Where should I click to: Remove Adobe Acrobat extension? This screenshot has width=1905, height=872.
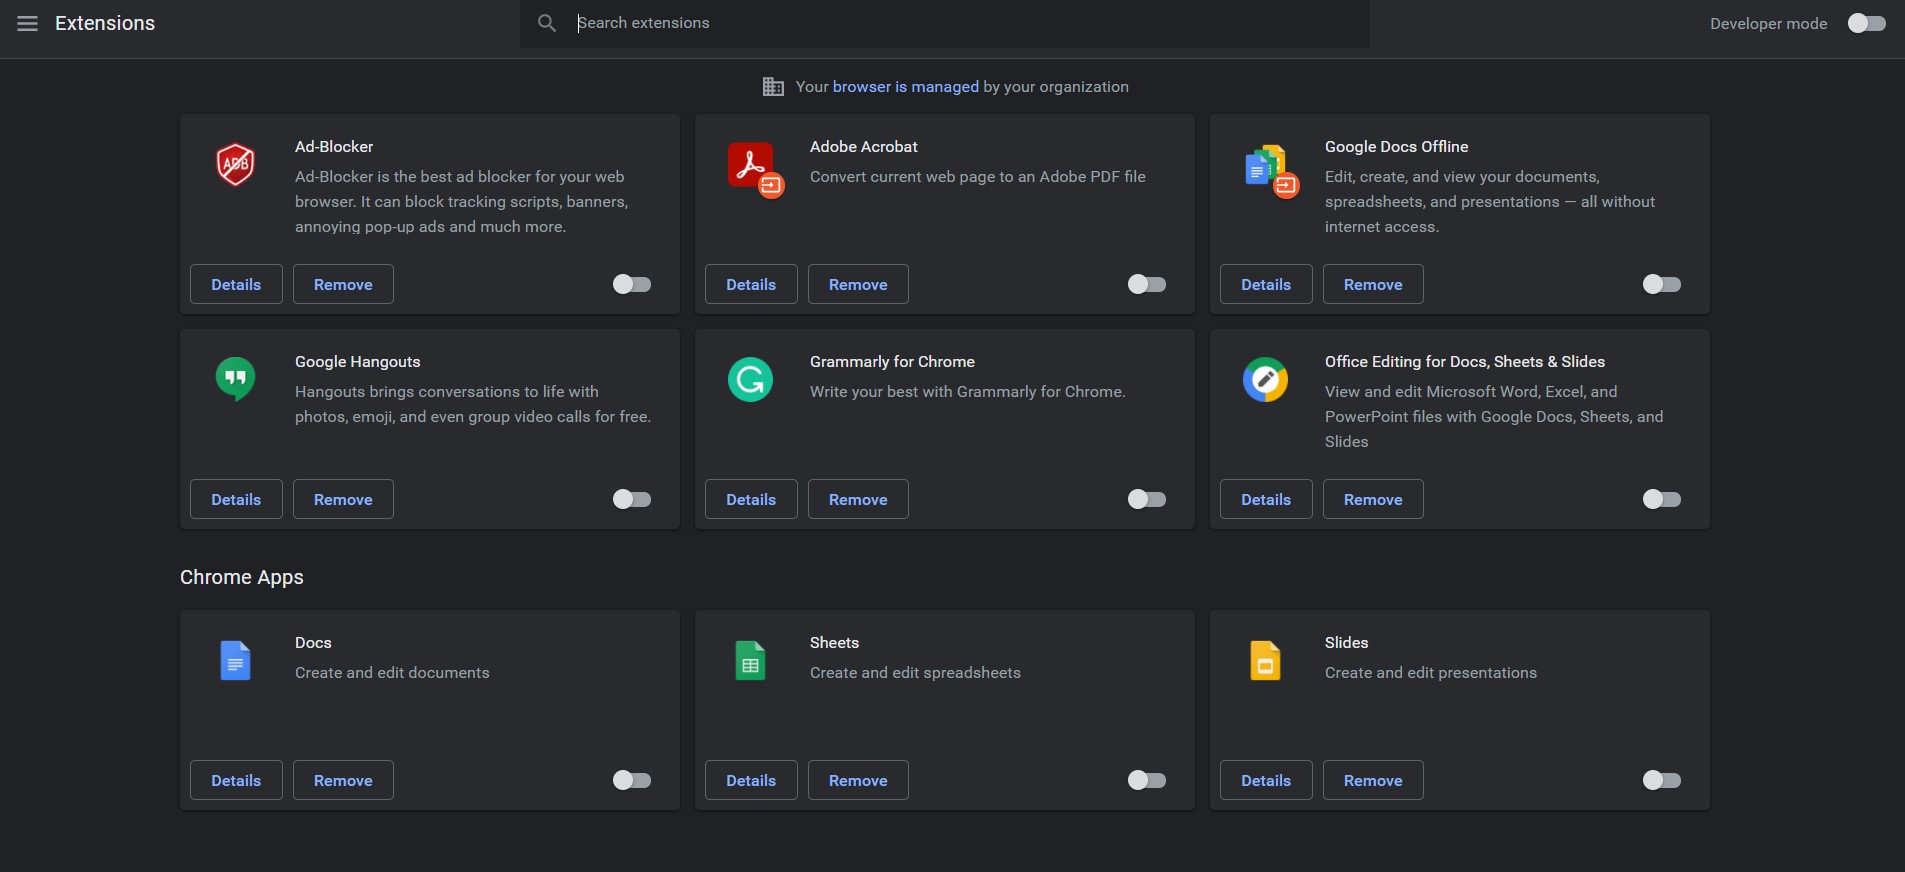pos(858,284)
